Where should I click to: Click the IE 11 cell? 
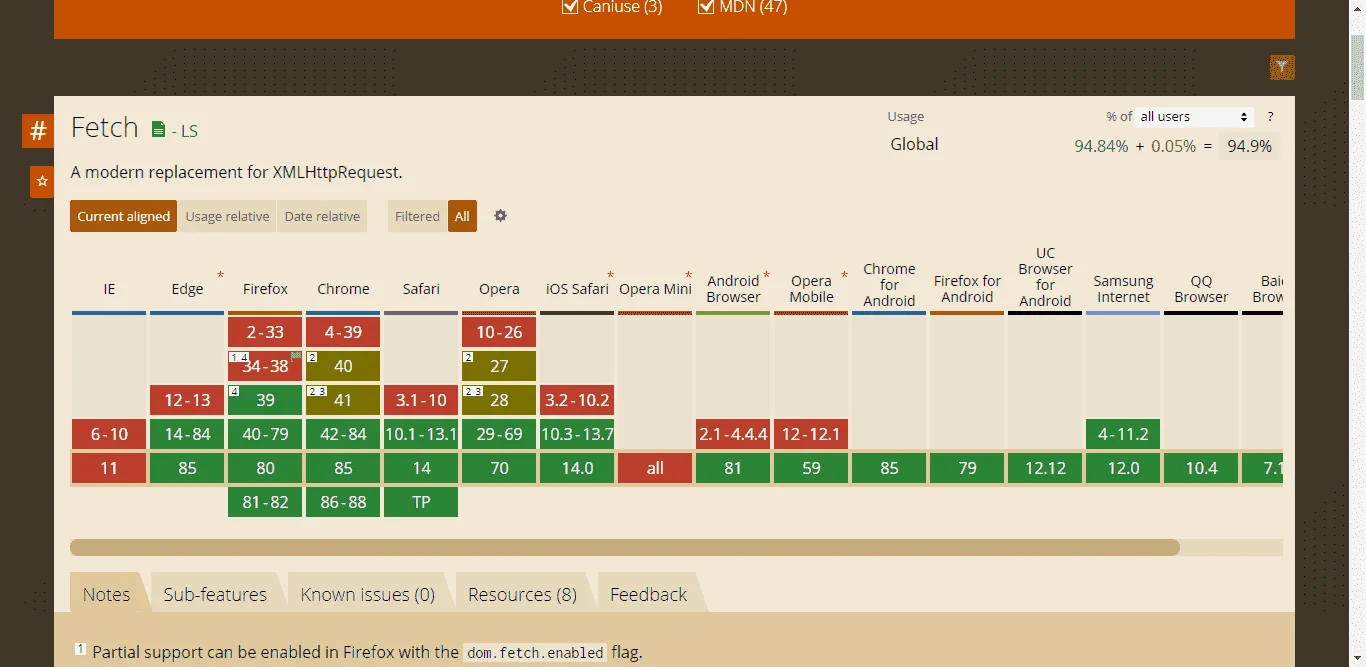click(x=109, y=468)
